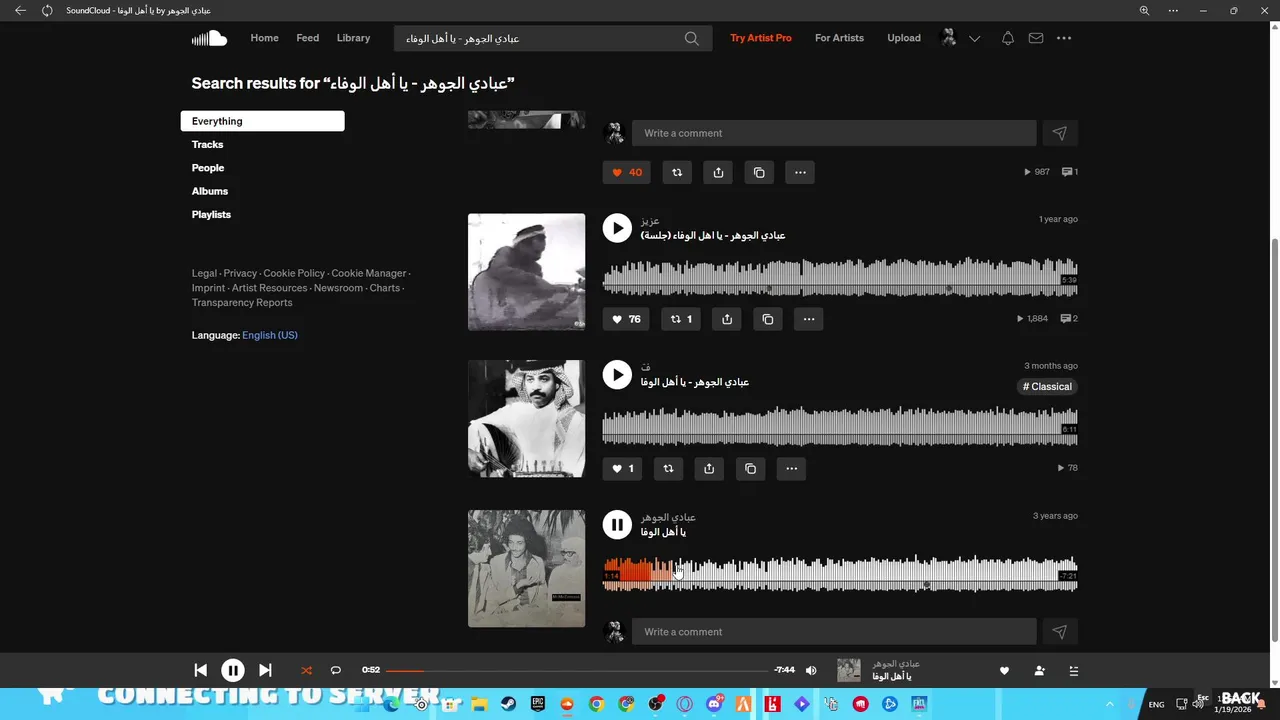Open the Cookie Policy link
The image size is (1280, 720).
click(294, 273)
